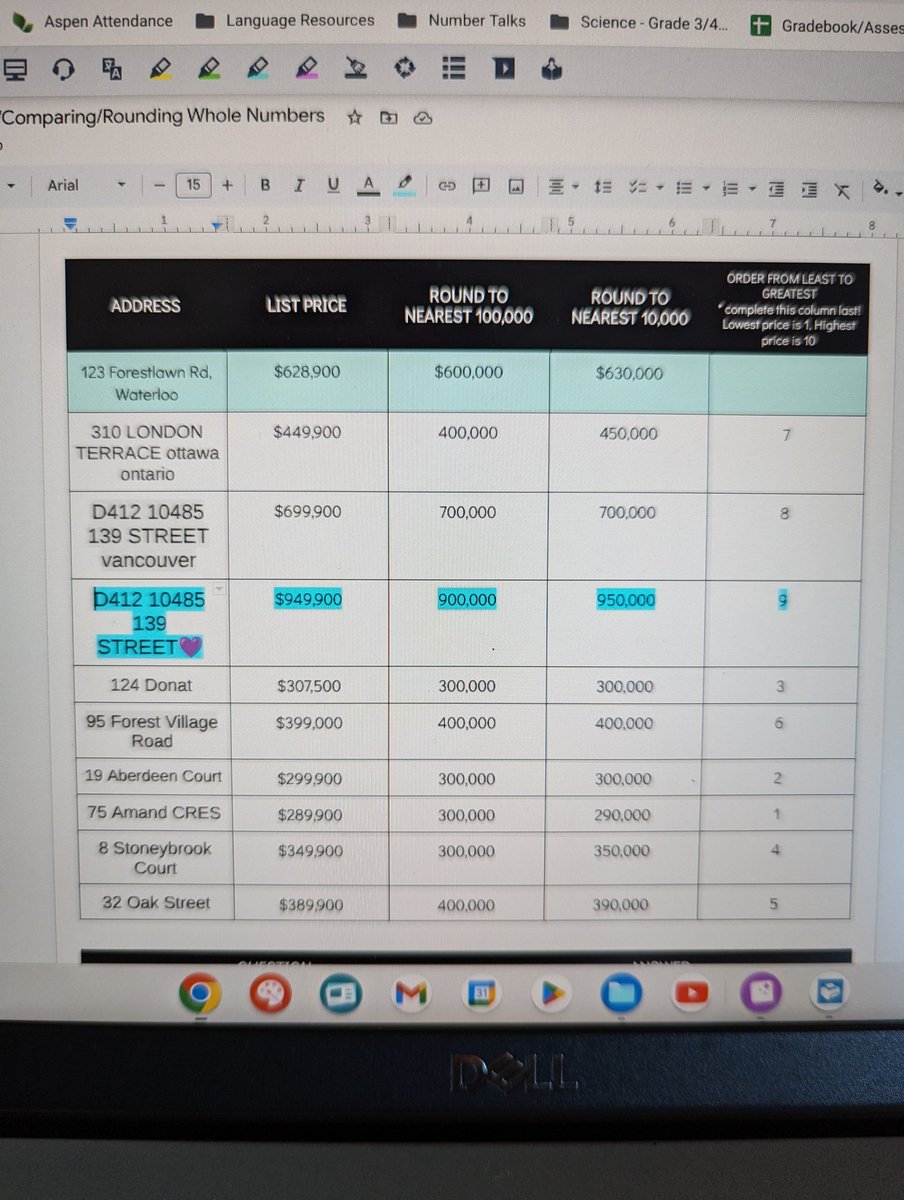Open Google Chrome from the shelf
This screenshot has height=1200, width=904.
[x=200, y=993]
